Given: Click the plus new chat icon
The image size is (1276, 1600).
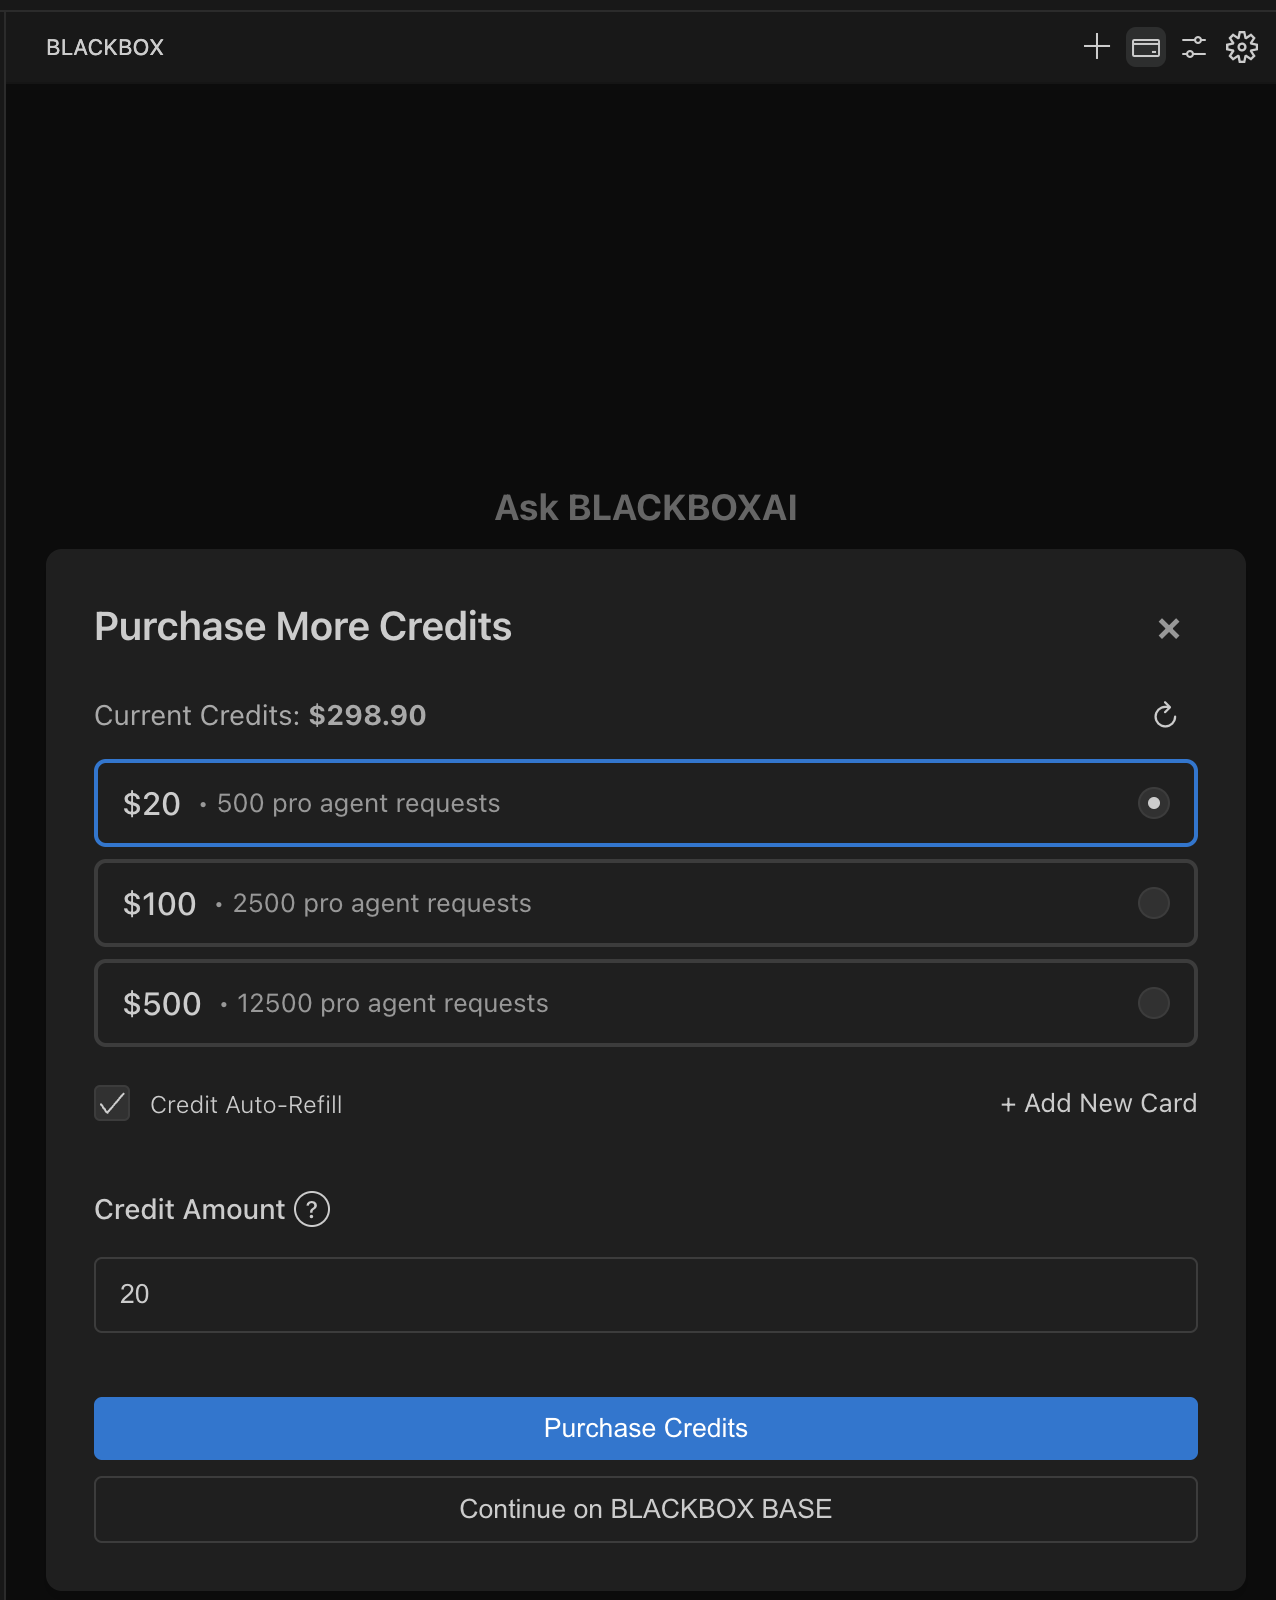Looking at the screenshot, I should pos(1097,47).
